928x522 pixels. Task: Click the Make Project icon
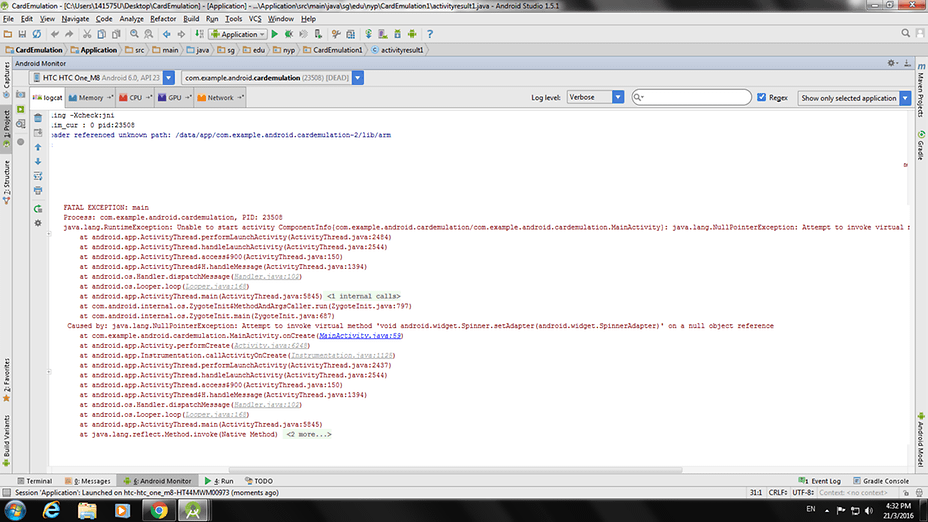tap(199, 34)
